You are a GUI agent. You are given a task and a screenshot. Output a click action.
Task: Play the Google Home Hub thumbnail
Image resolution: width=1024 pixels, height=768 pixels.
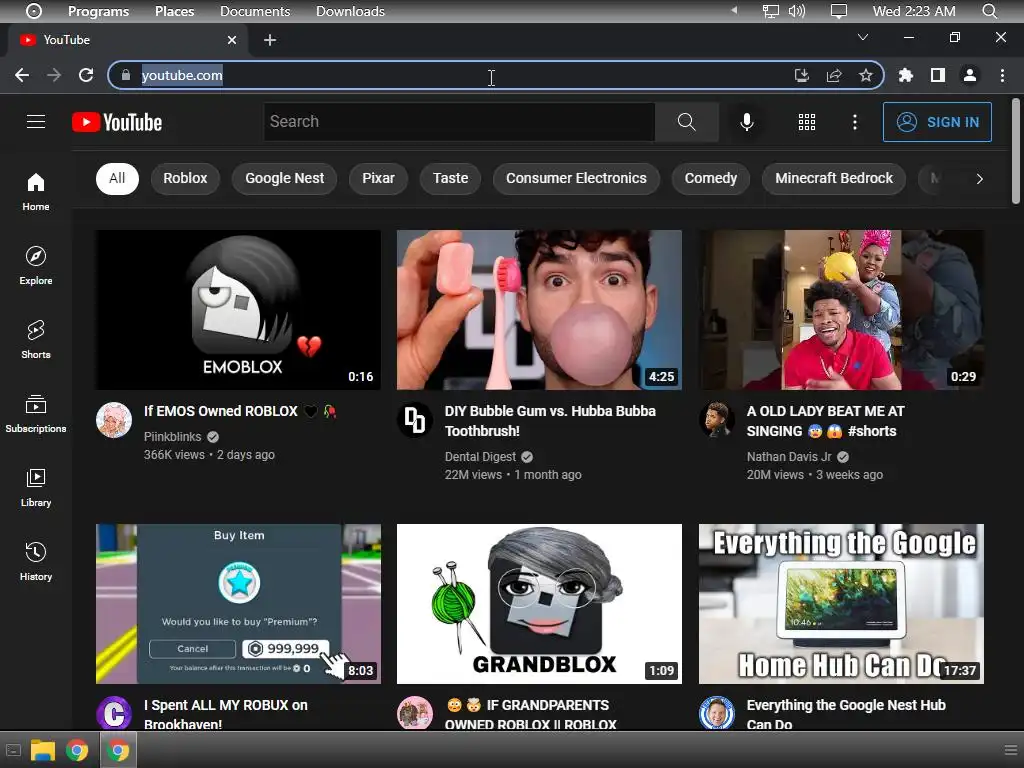(841, 603)
